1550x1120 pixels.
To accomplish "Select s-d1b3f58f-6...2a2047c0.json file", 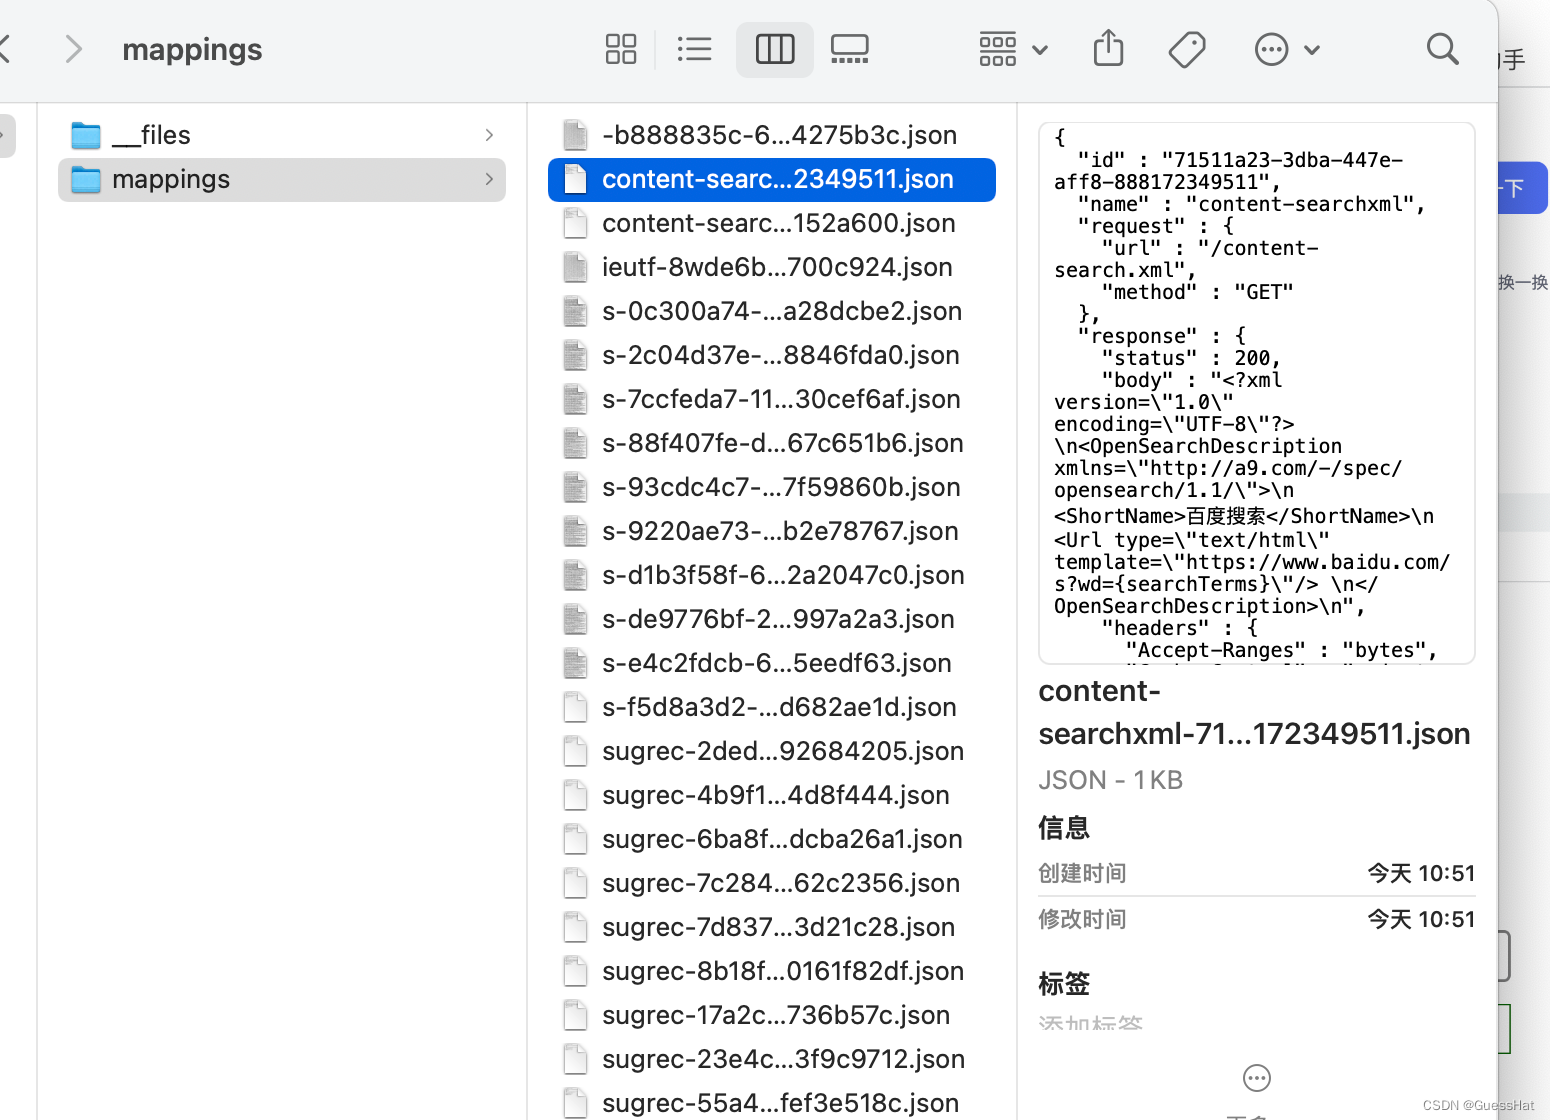I will (772, 575).
